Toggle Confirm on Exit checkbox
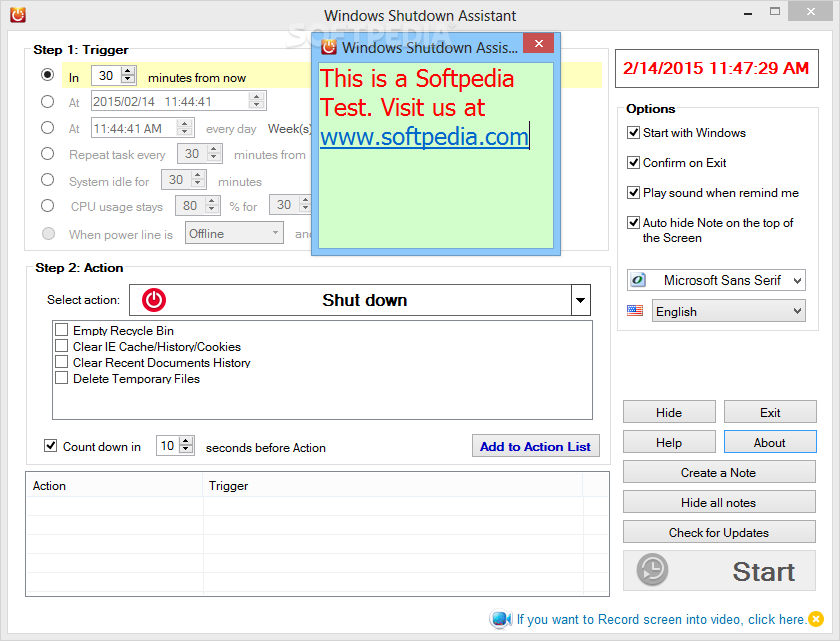This screenshot has width=840, height=641. [633, 162]
